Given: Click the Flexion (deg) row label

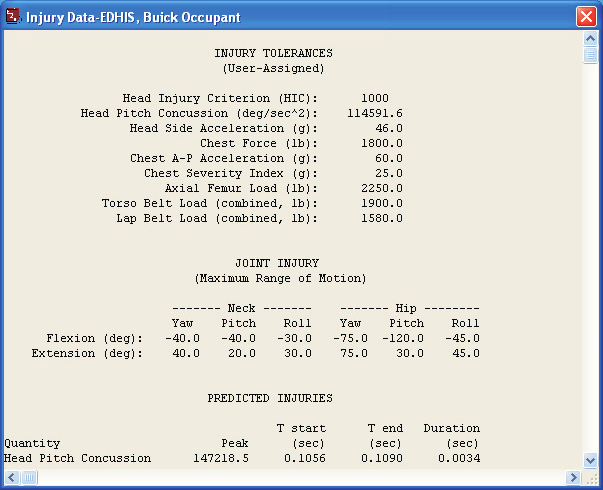Looking at the screenshot, I should (x=95, y=338).
